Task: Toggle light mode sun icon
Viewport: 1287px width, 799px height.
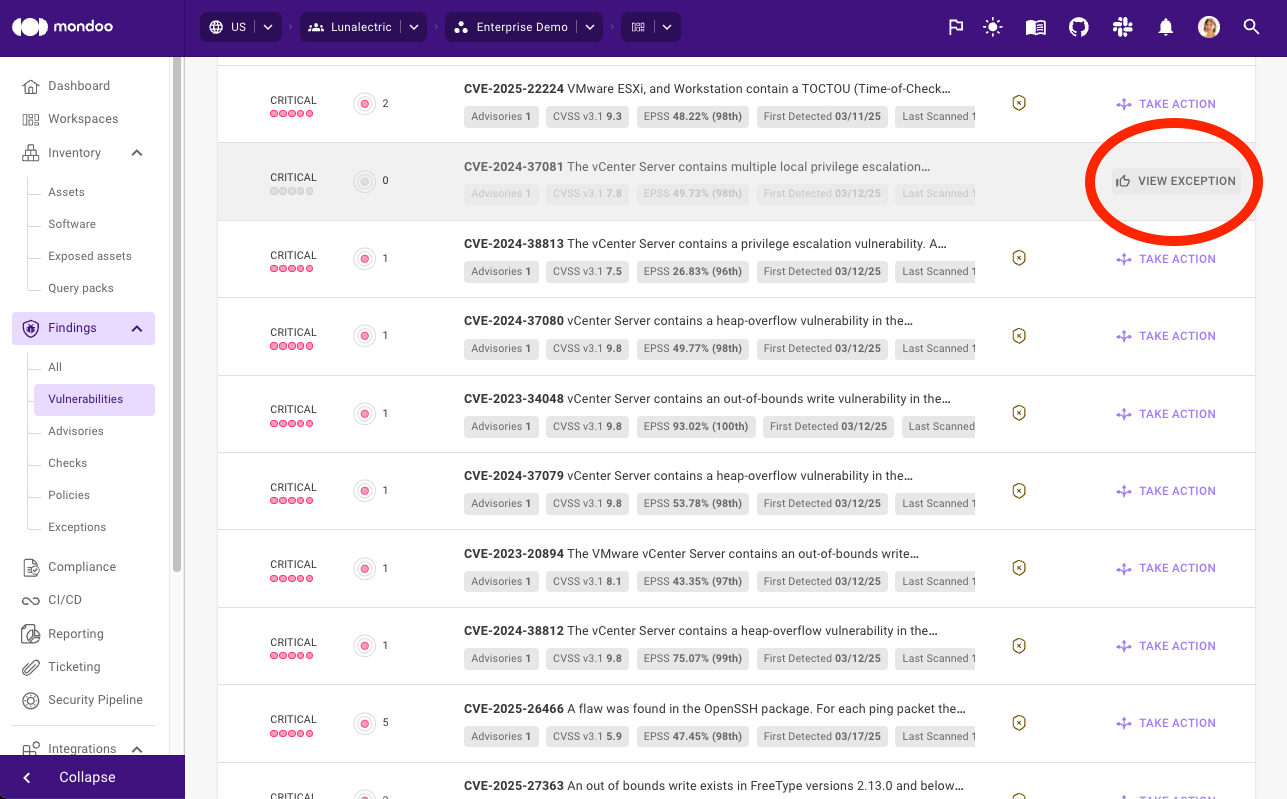Action: (x=992, y=27)
